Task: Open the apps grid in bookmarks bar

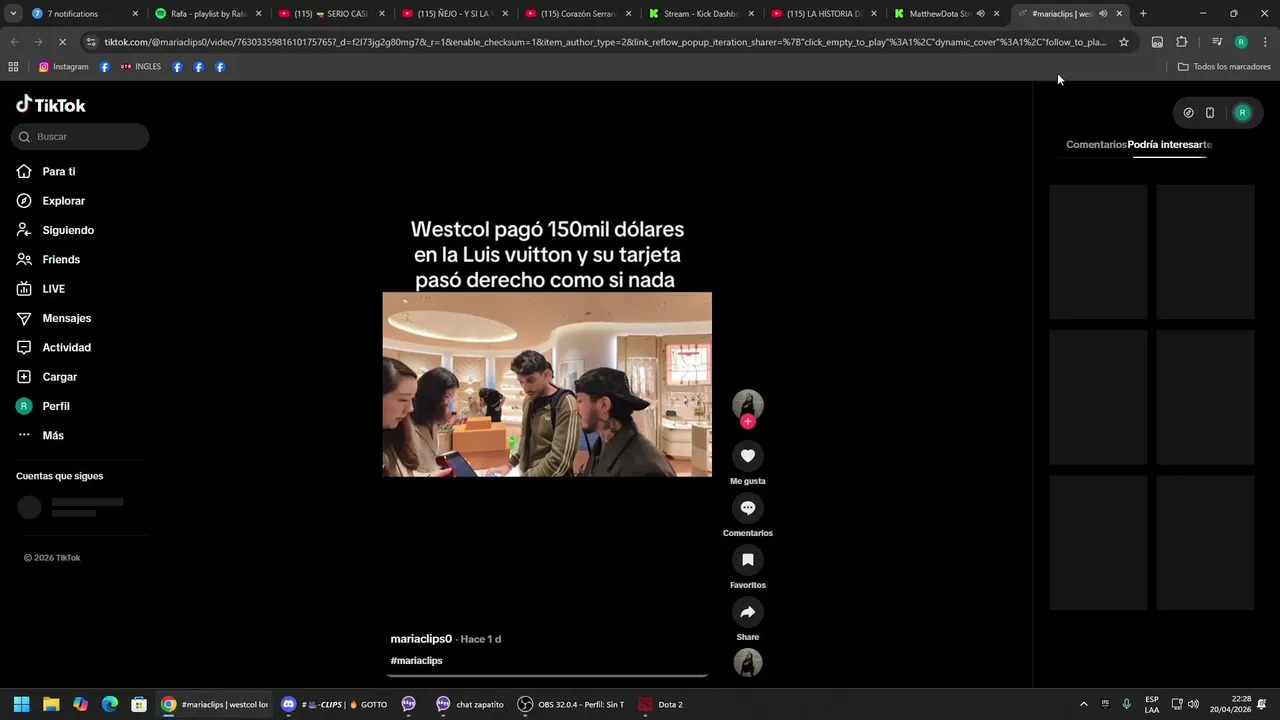Action: [x=13, y=67]
